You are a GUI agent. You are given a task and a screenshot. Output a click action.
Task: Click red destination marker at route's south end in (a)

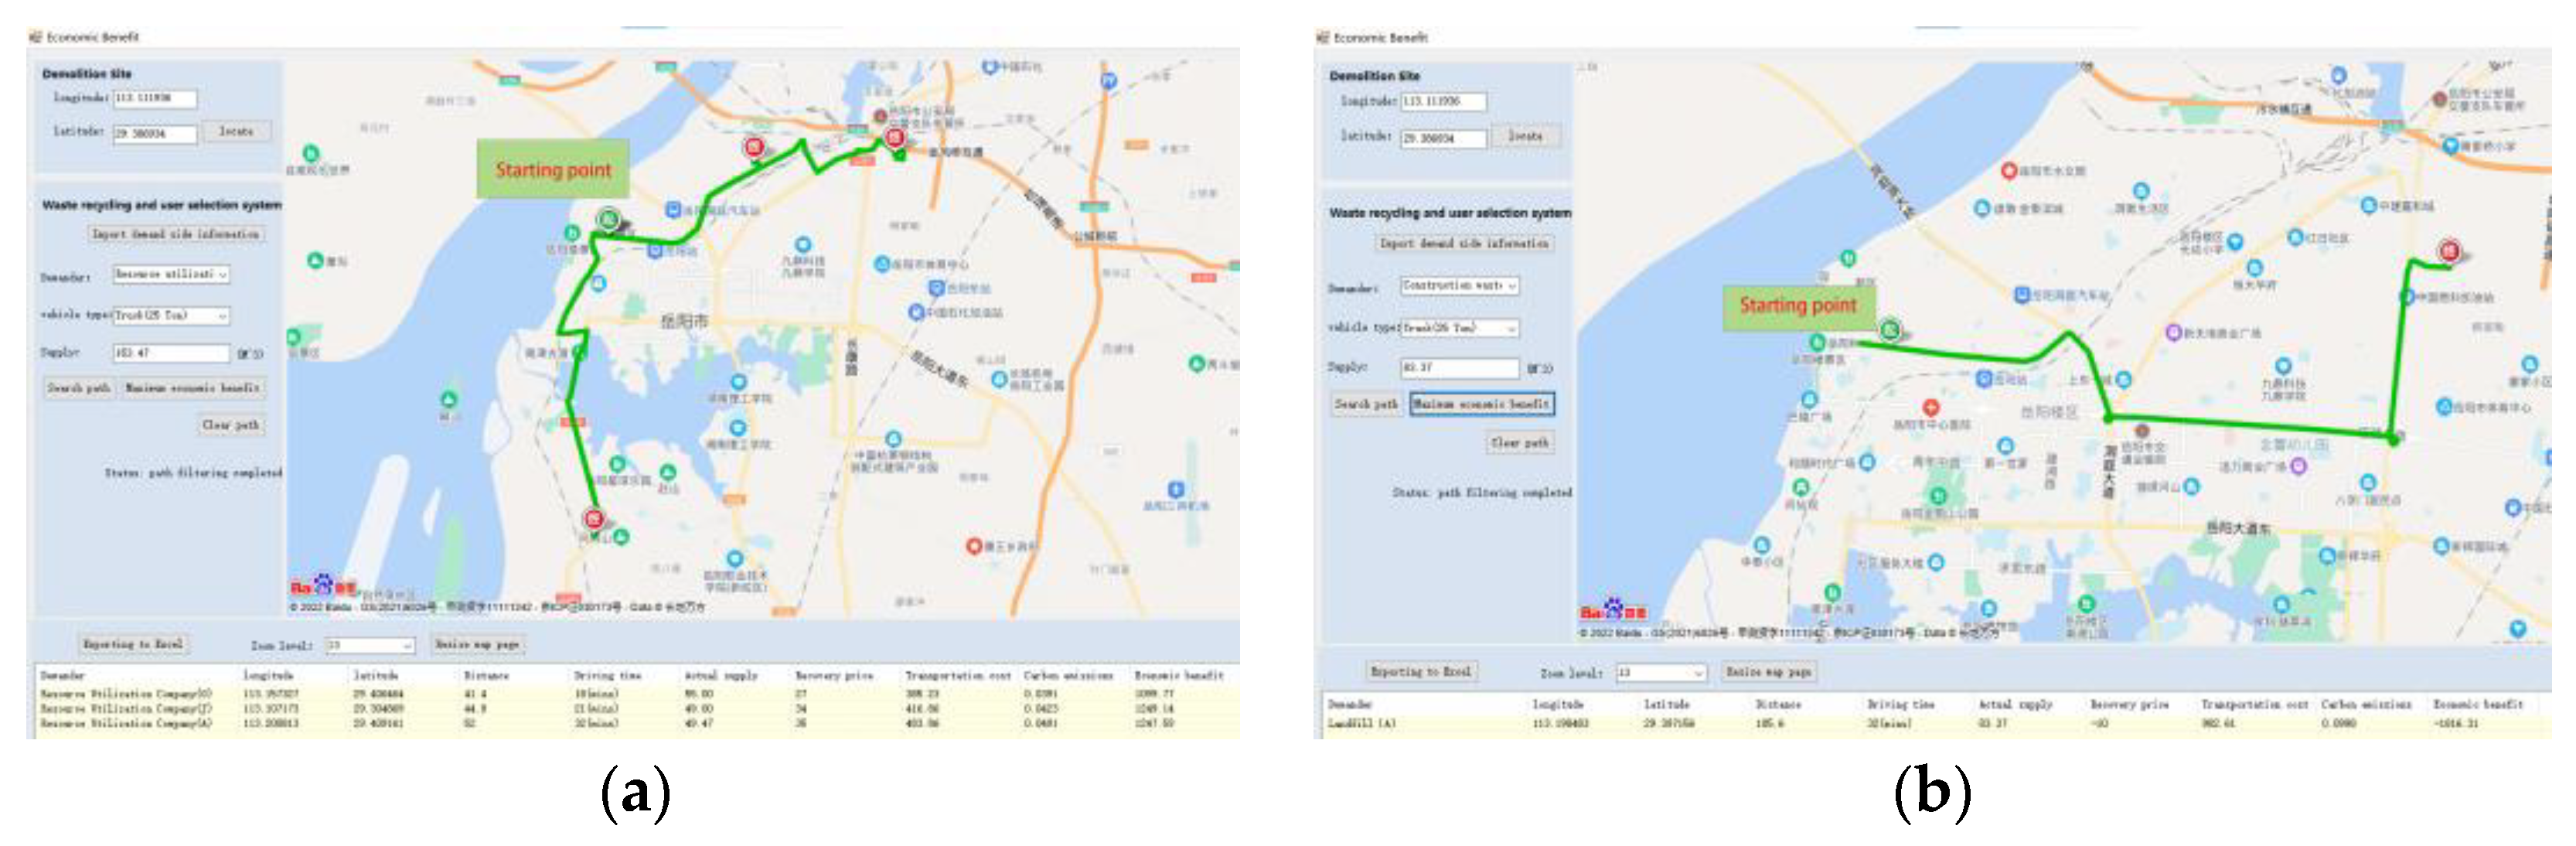coord(594,518)
